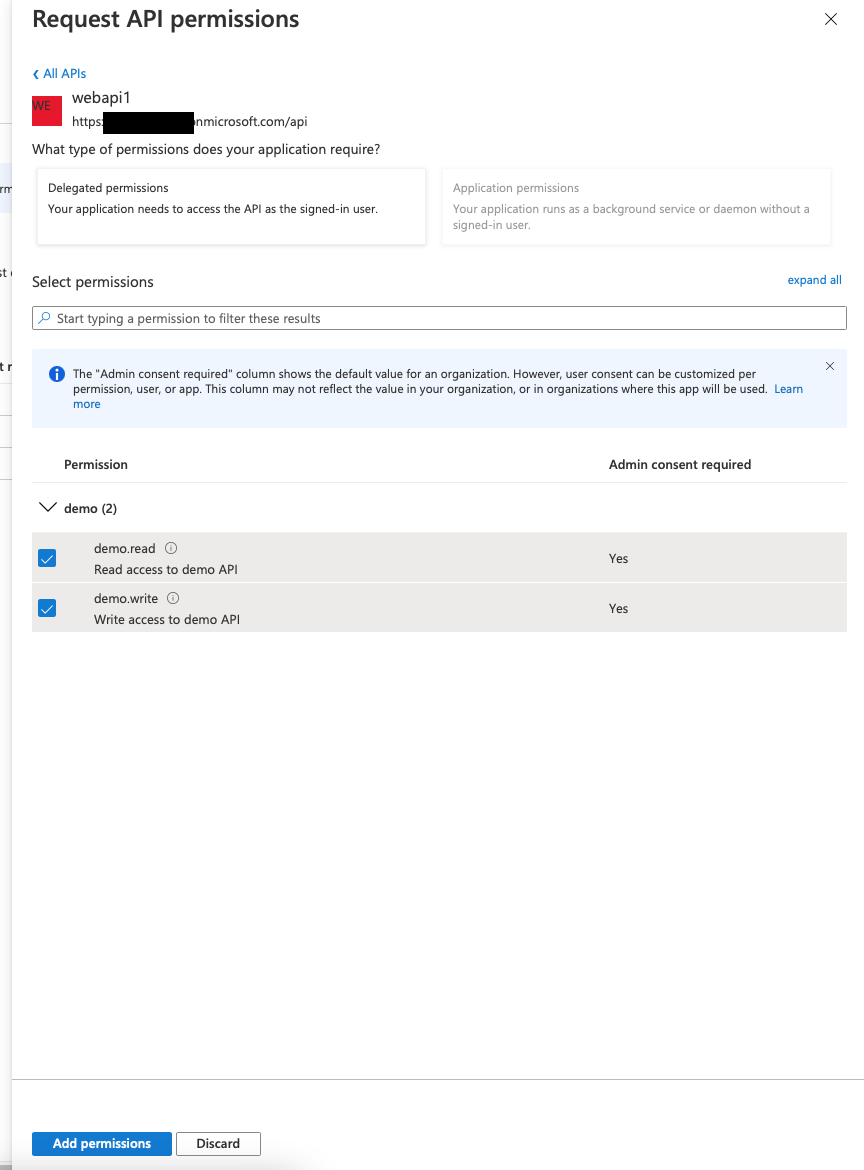Click expand all to open permission groups
This screenshot has width=864, height=1170.
[814, 280]
